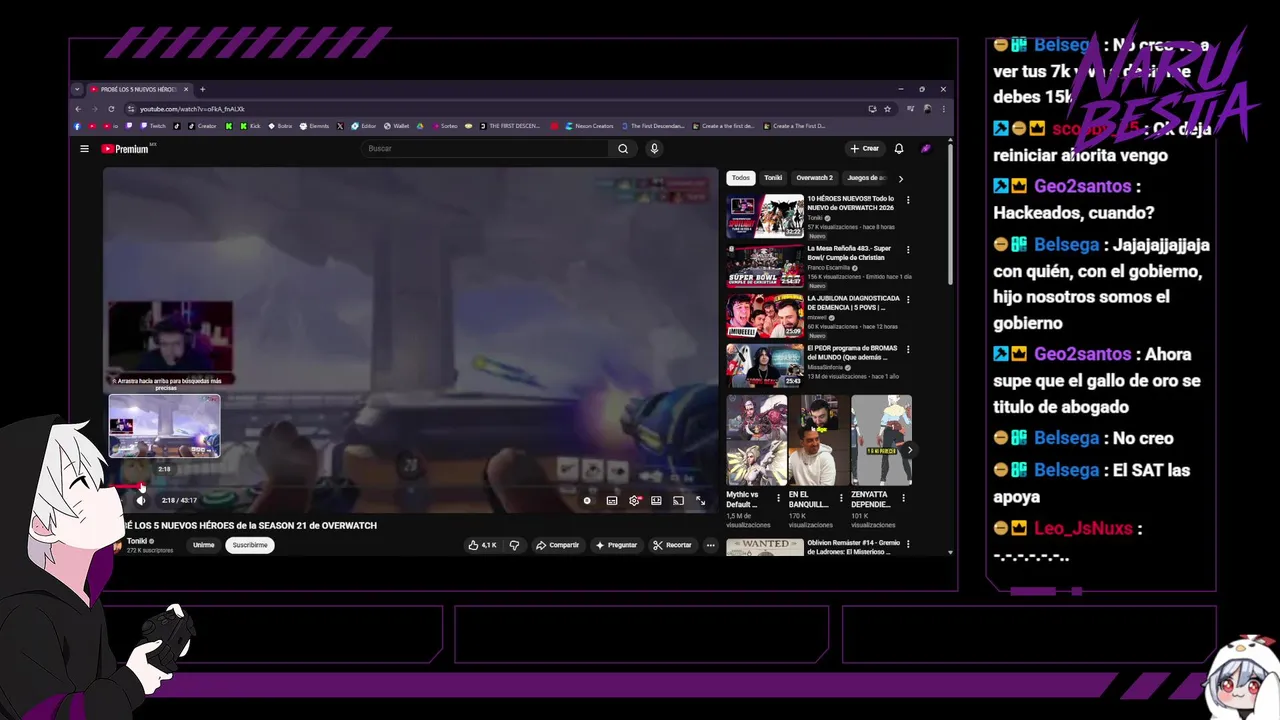This screenshot has width=1280, height=720.
Task: Select the 'Todos' filter chip
Action: pyautogui.click(x=740, y=178)
